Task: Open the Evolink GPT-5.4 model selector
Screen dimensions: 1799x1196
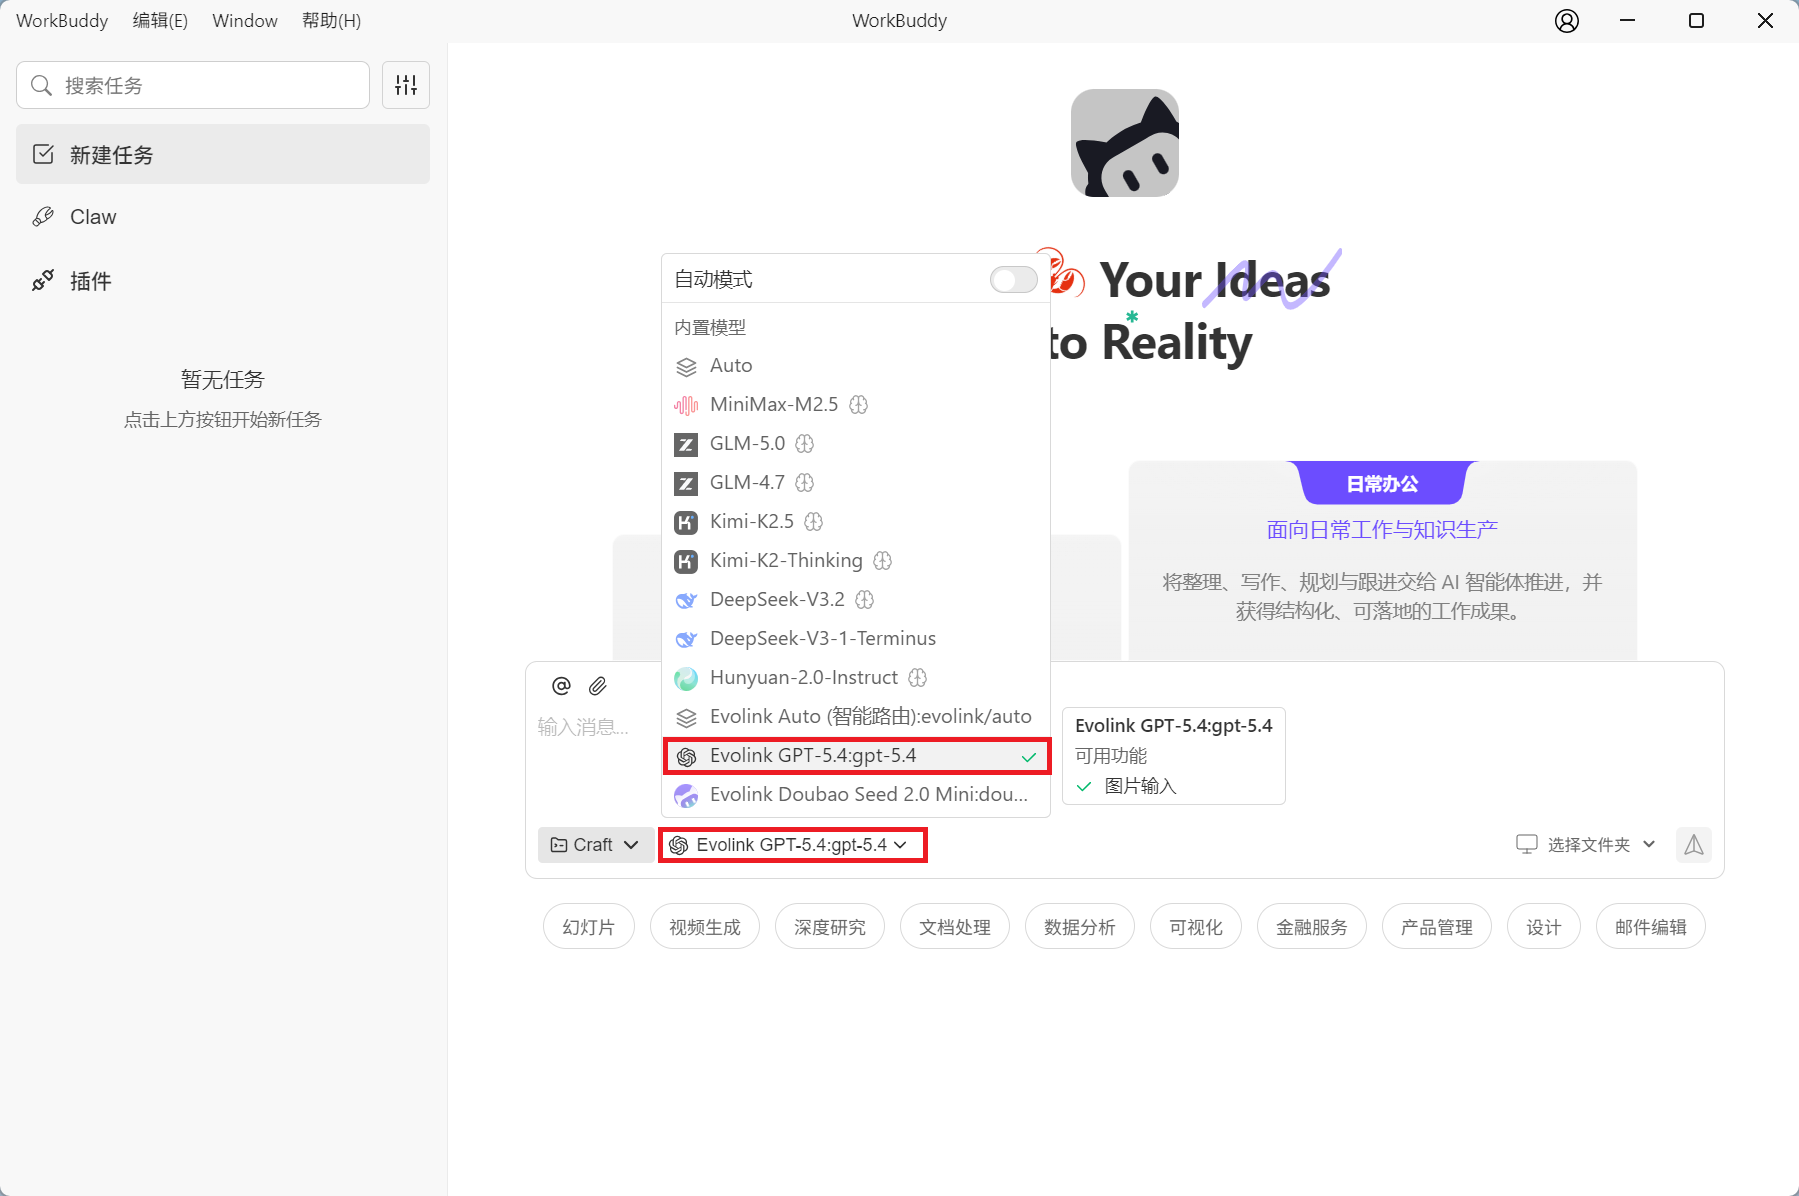Action: 792,845
